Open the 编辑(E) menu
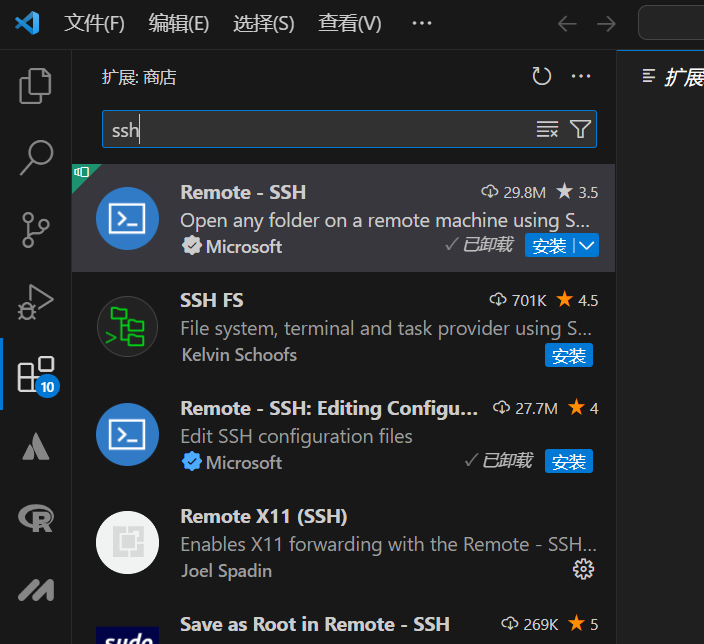 click(179, 23)
